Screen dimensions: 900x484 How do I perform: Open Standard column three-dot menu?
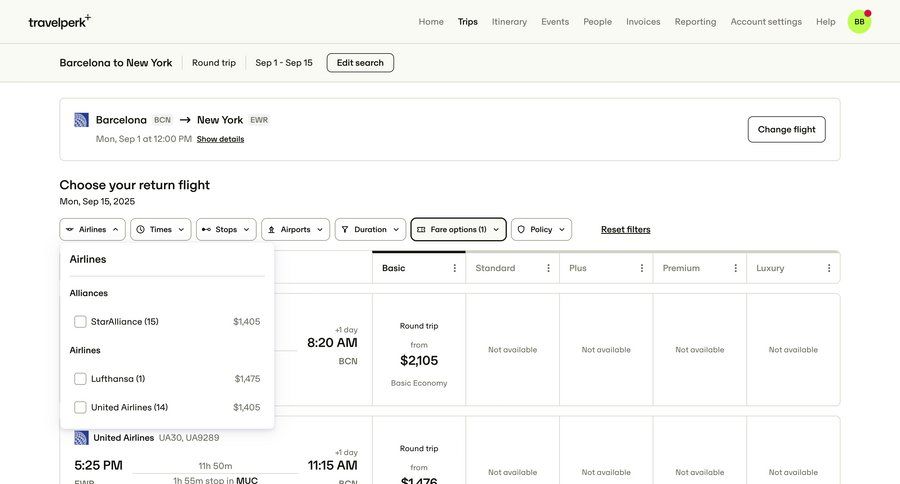pos(548,268)
